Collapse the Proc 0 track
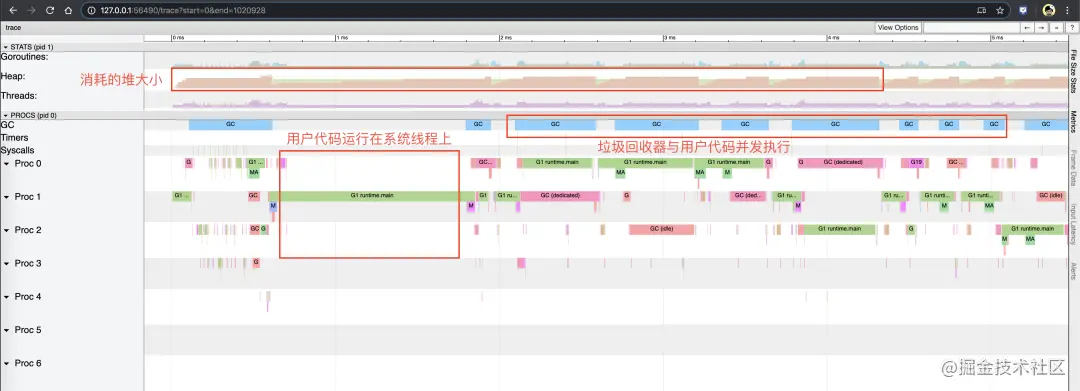 (7, 164)
